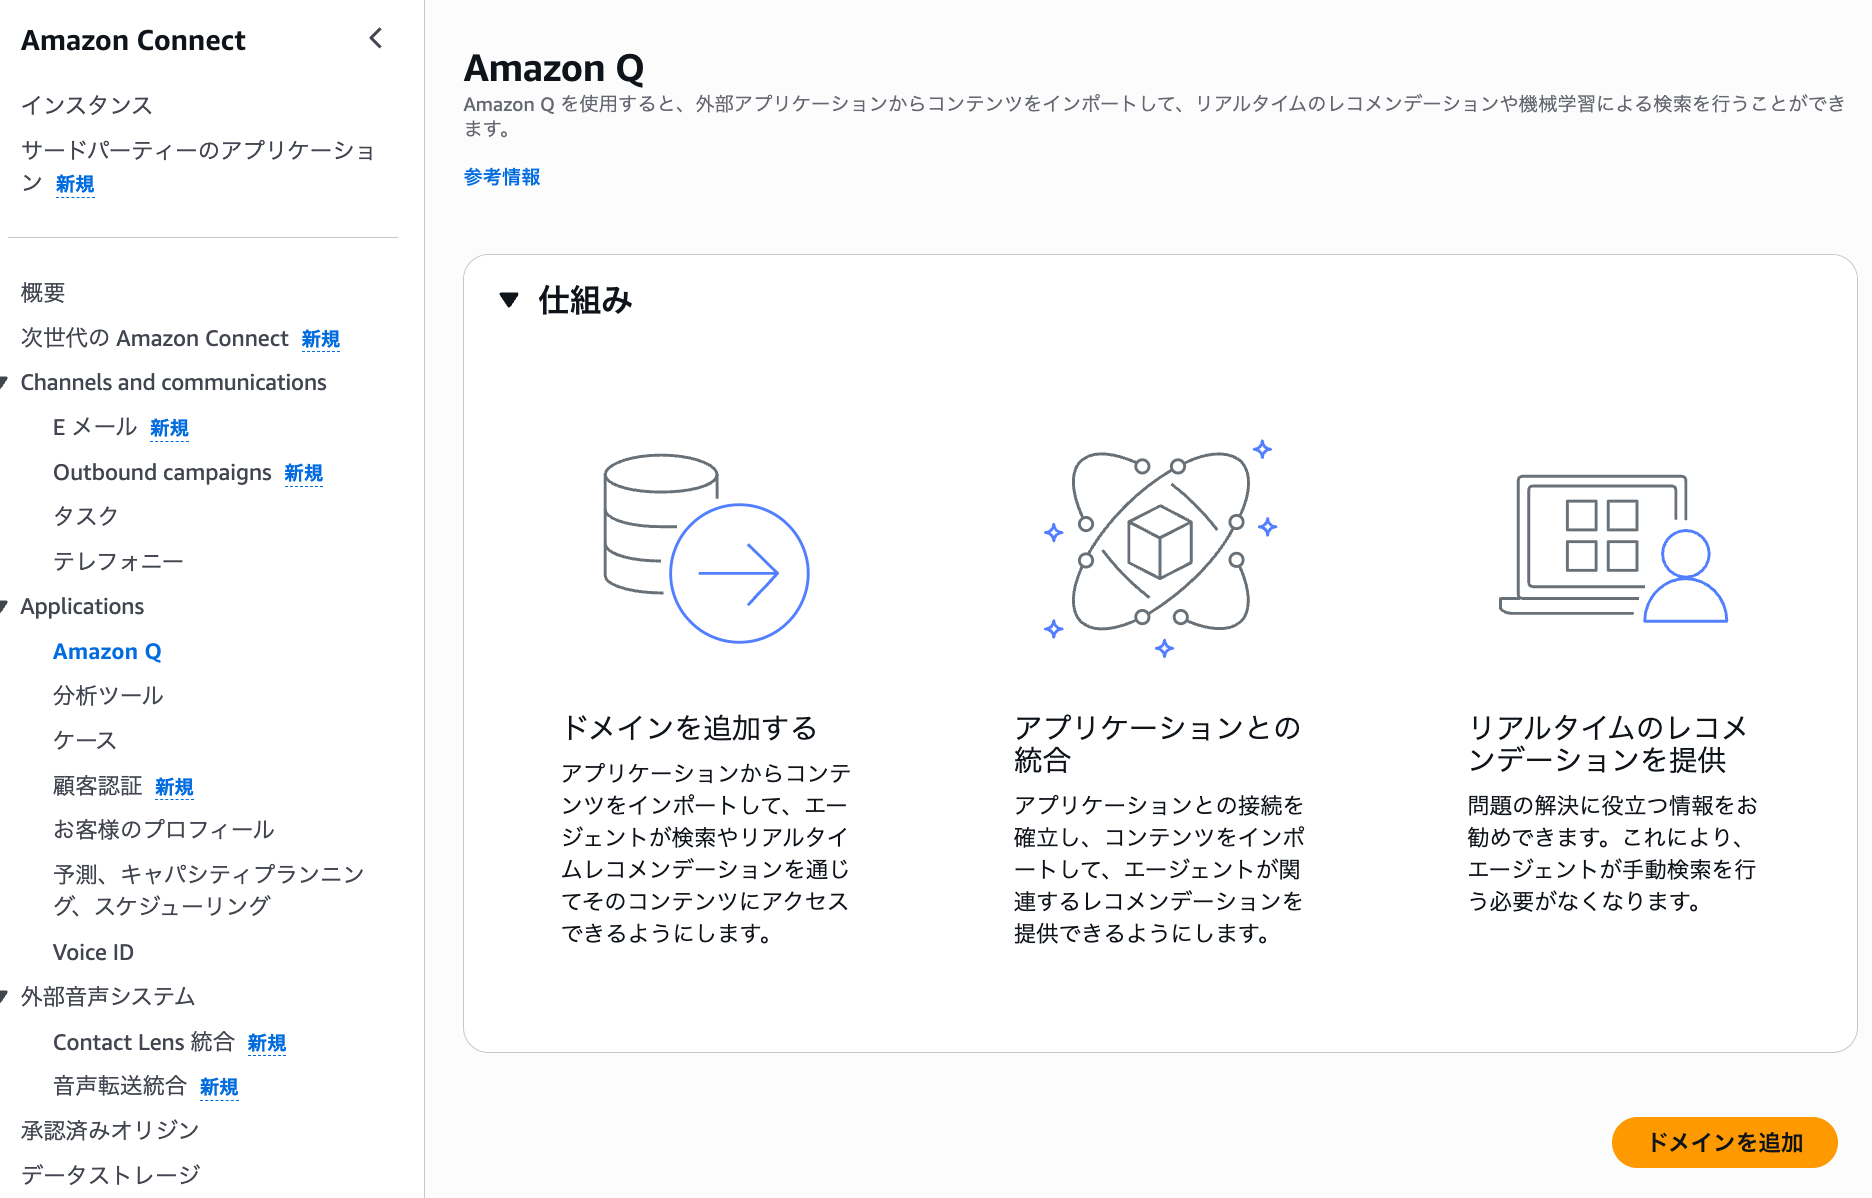
Task: Click 新規 badge next to 音声転送統合
Action: 219,1087
